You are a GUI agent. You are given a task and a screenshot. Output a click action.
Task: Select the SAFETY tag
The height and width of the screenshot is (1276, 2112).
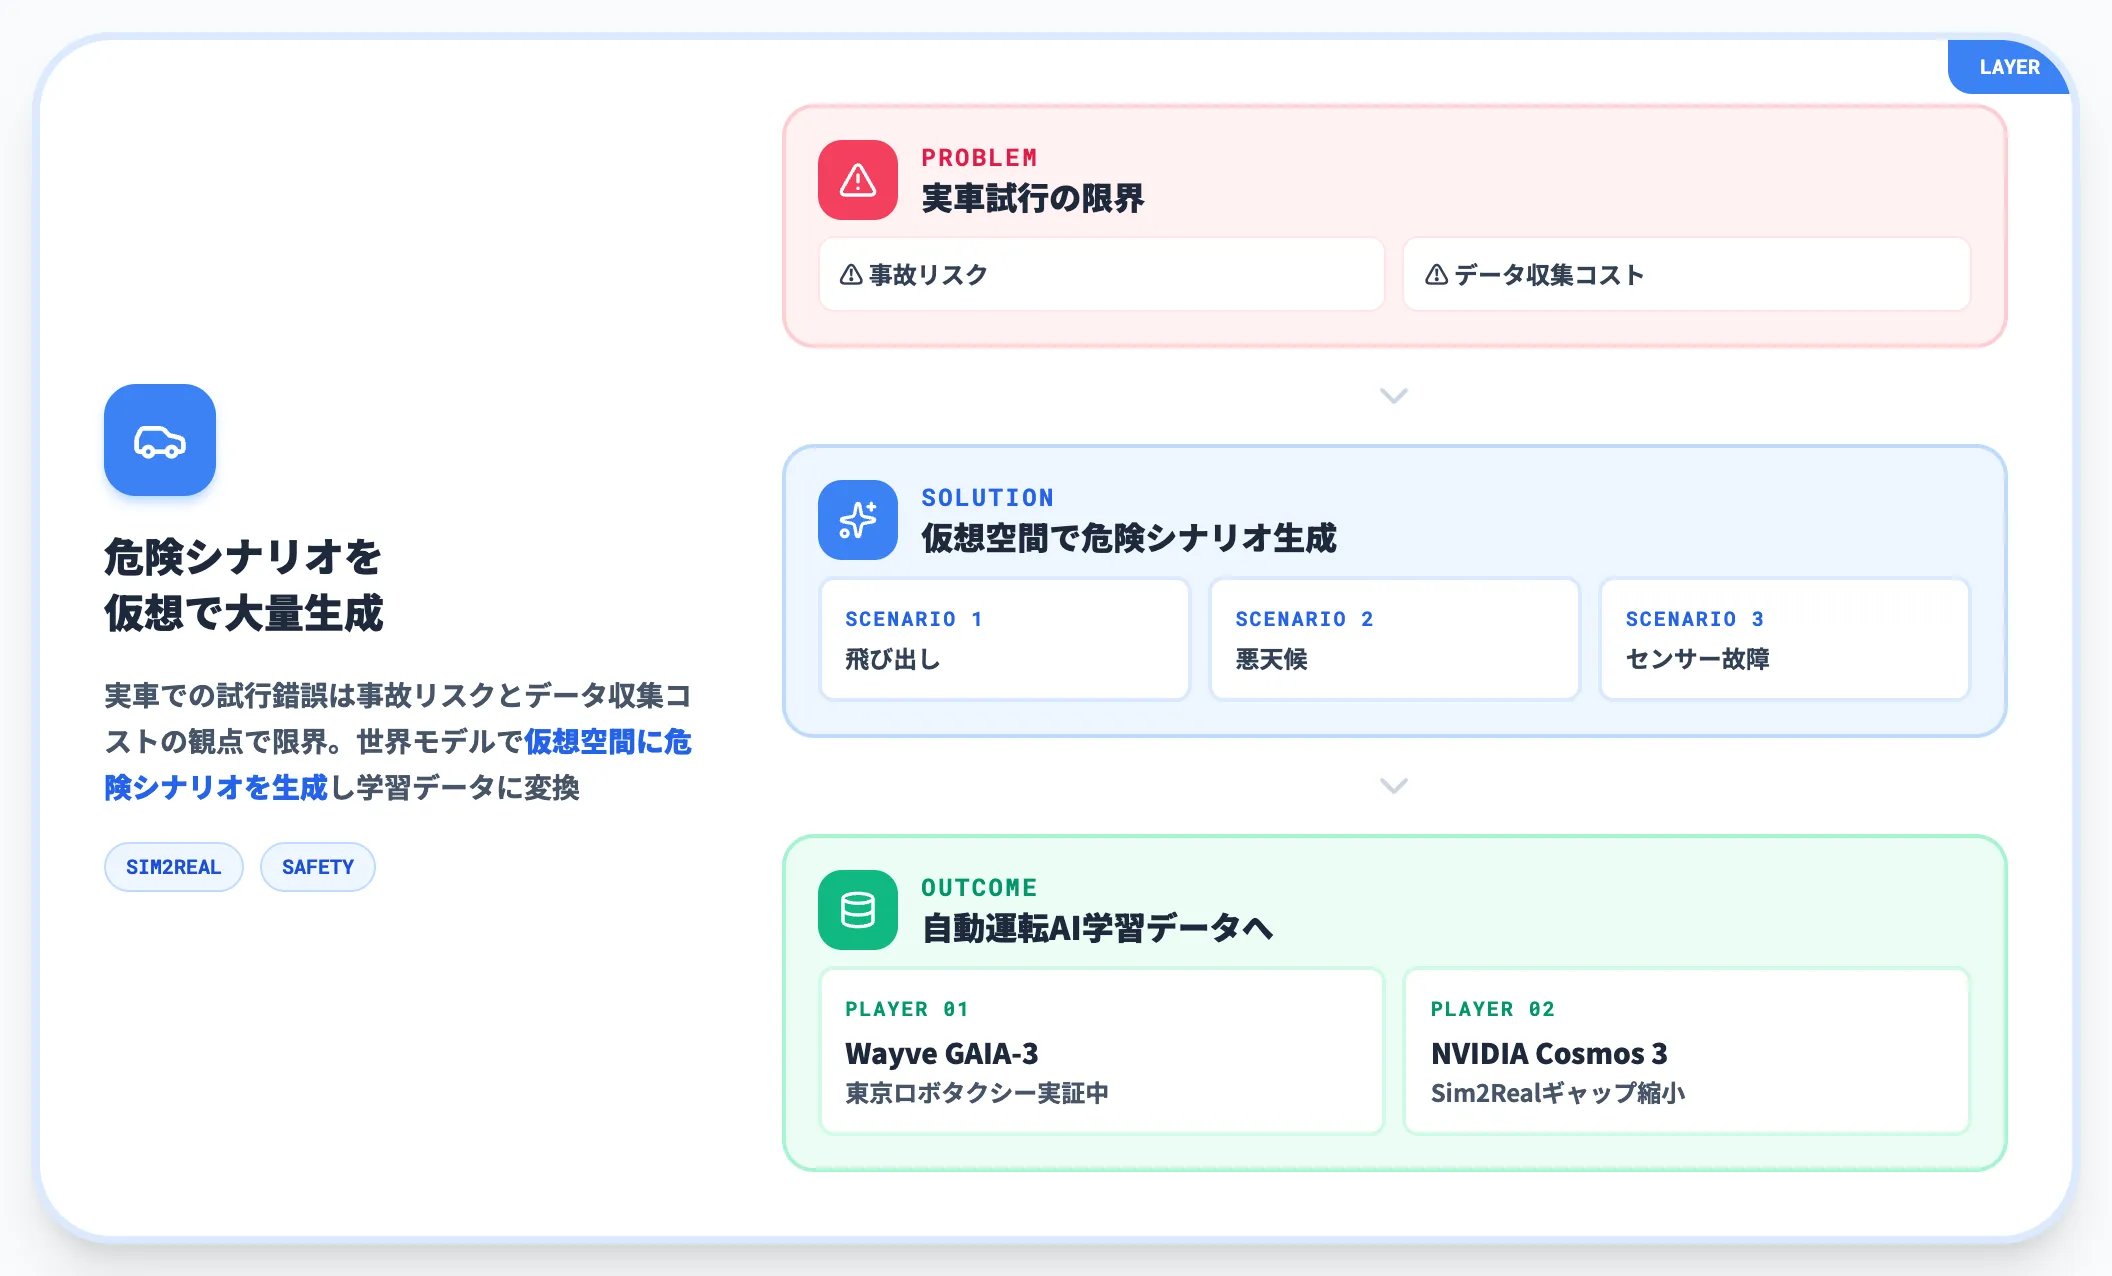318,867
